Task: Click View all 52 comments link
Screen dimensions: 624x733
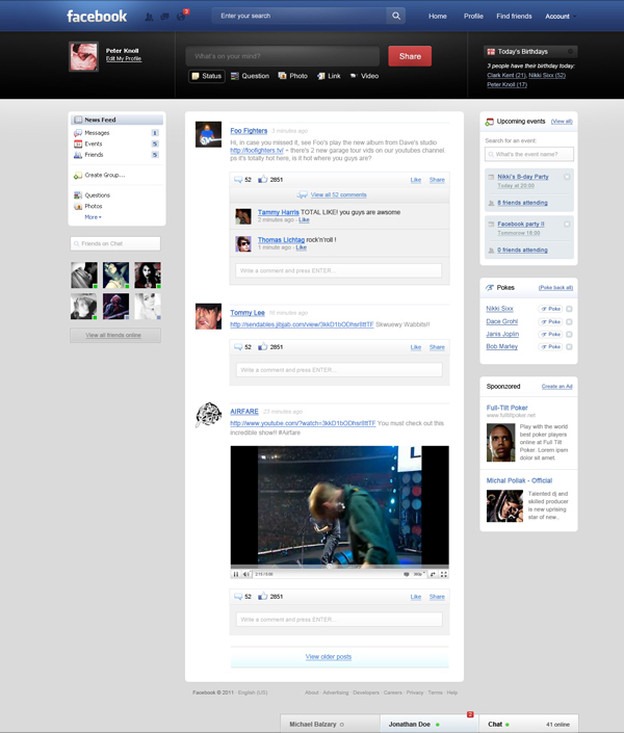Action: [x=338, y=195]
